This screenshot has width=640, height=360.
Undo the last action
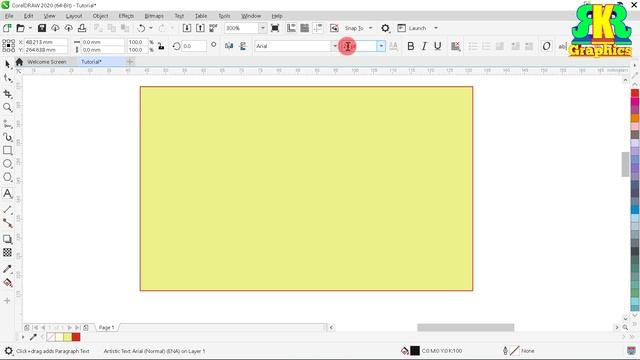coord(141,28)
